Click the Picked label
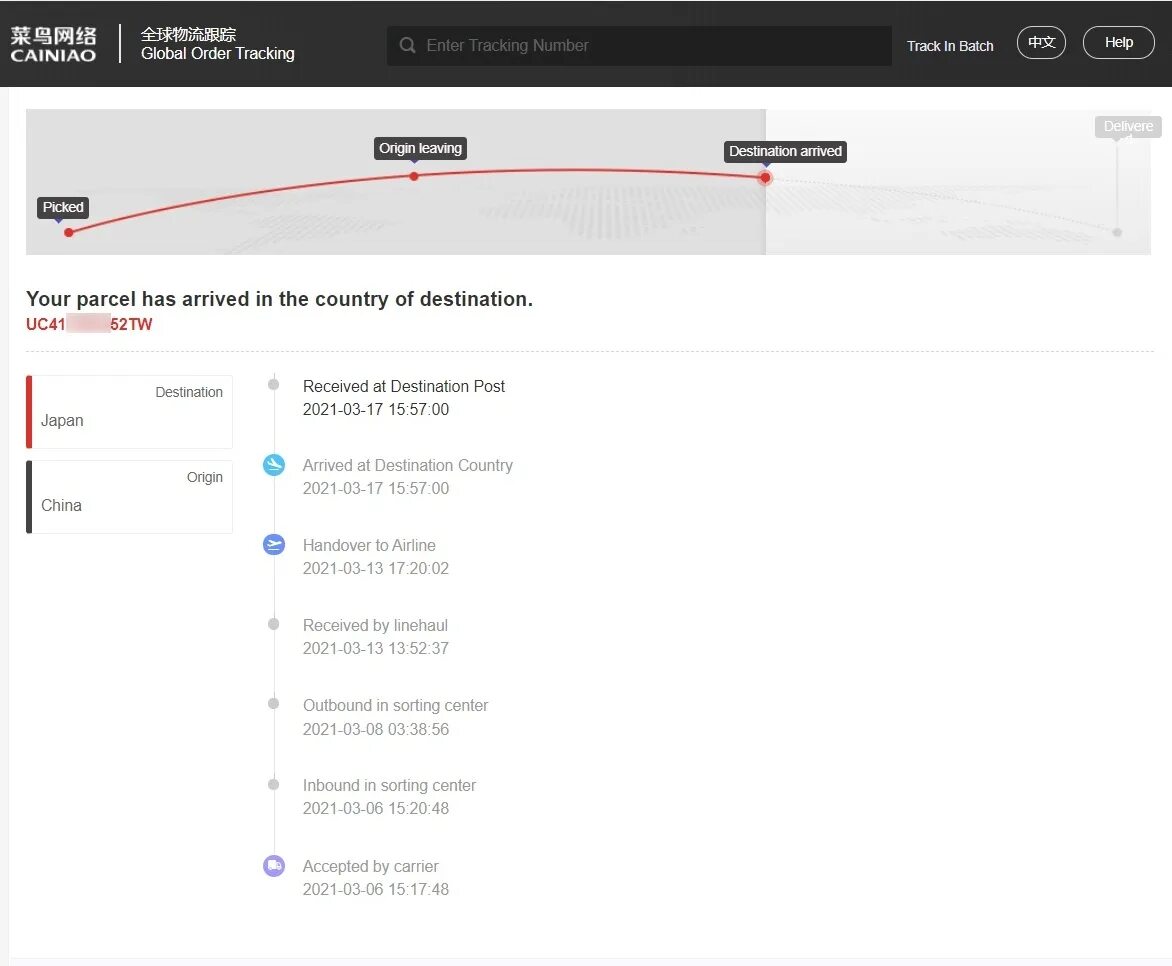The image size is (1172, 966). click(x=63, y=207)
